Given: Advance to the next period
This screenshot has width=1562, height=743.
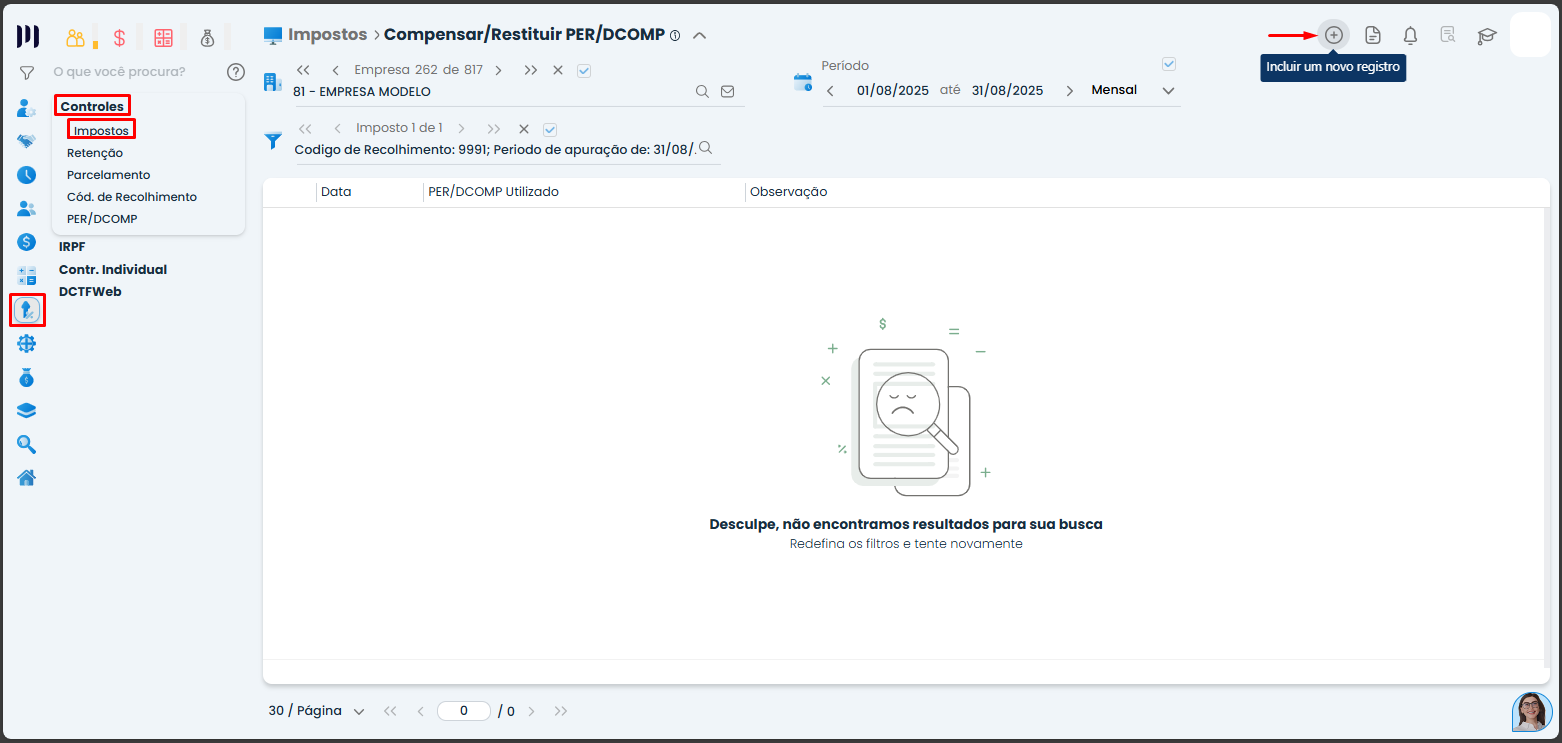Looking at the screenshot, I should coord(1069,91).
